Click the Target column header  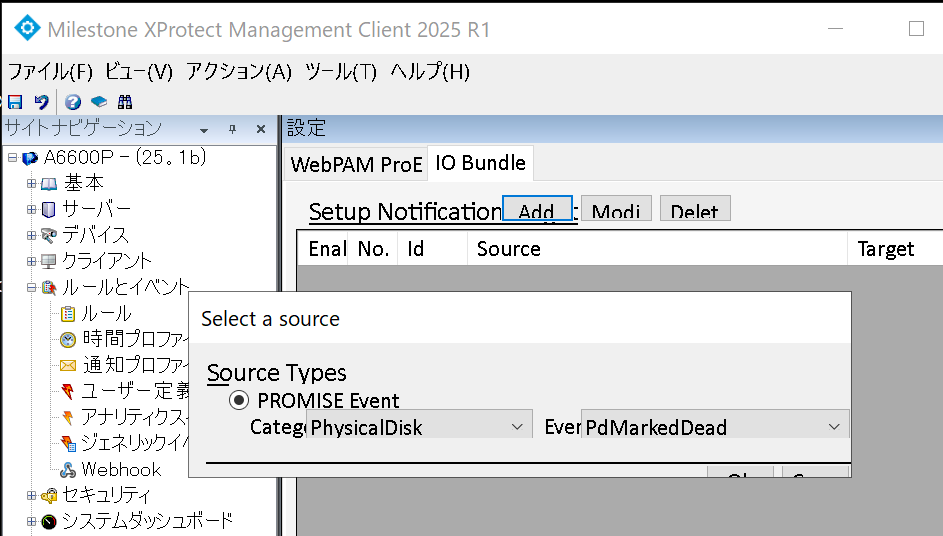[x=895, y=248]
